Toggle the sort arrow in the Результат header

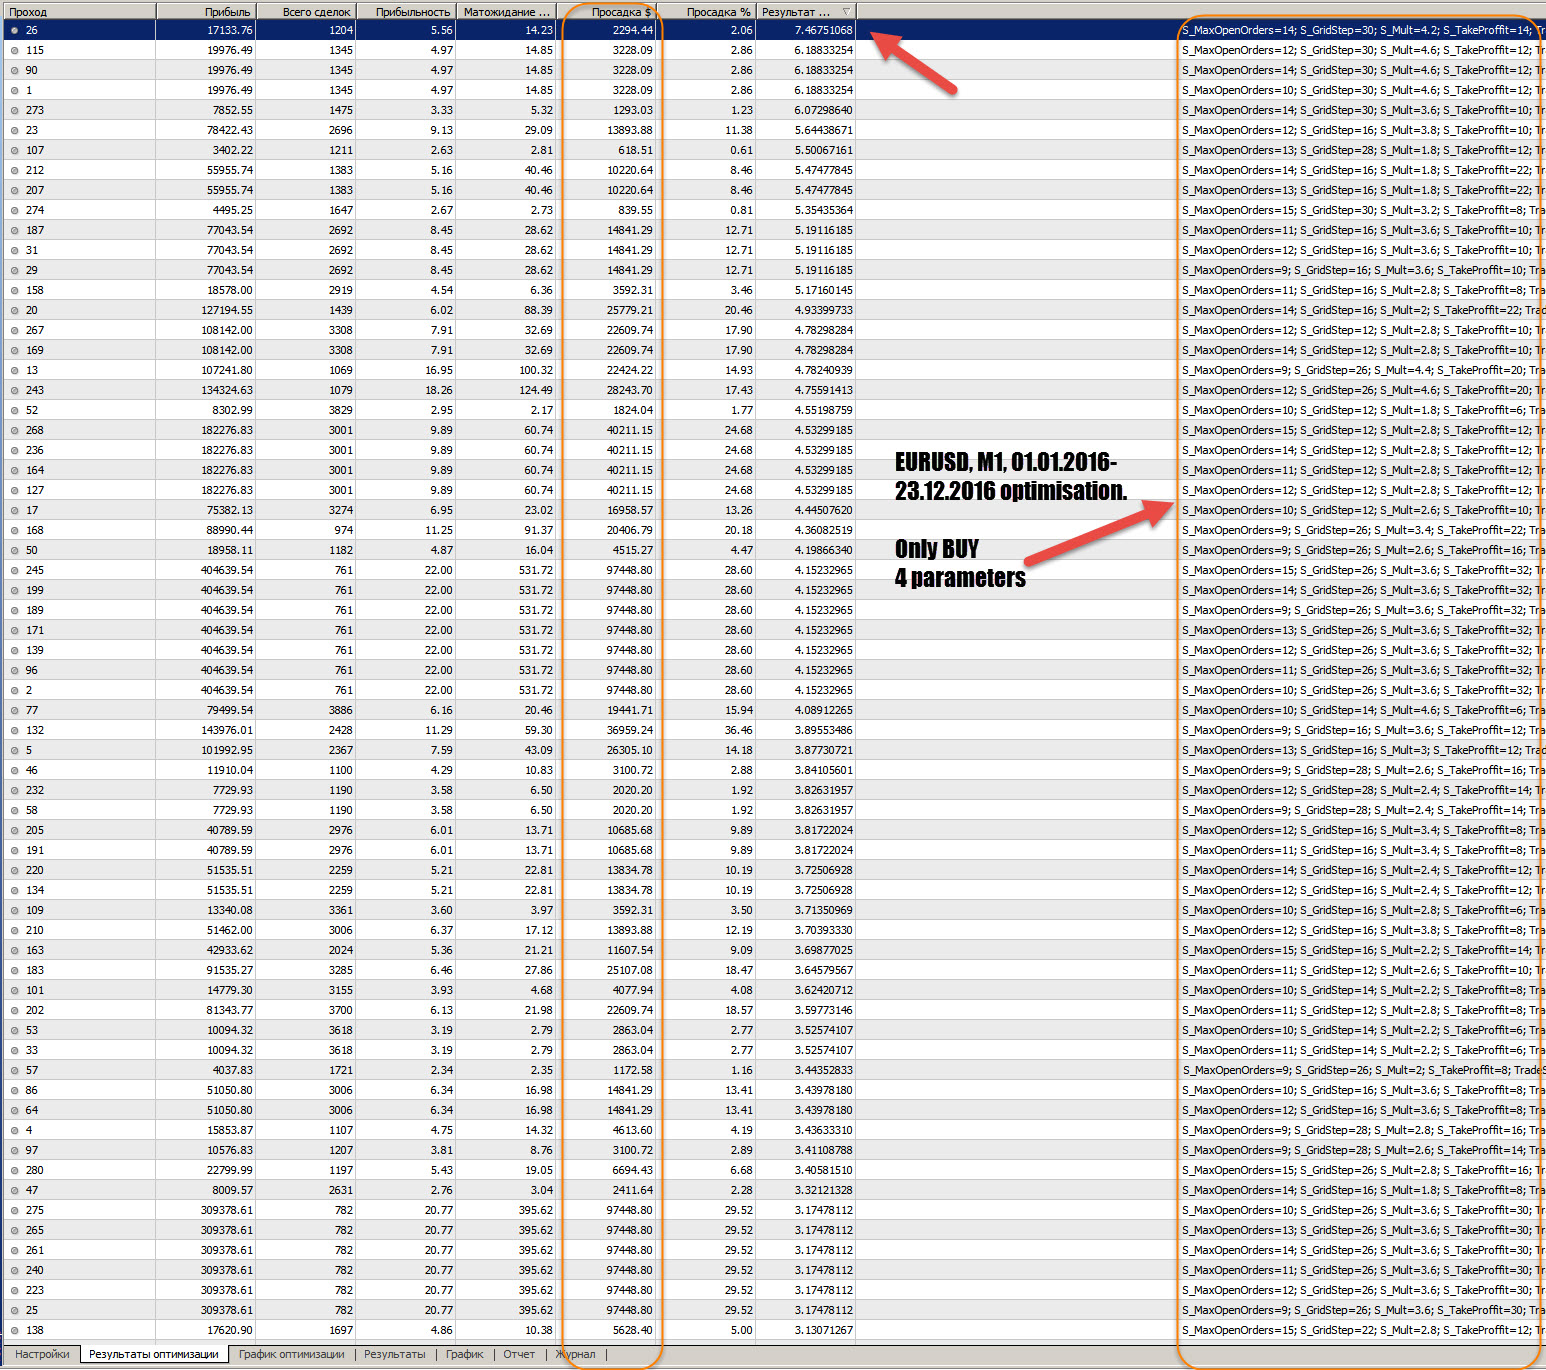(846, 12)
